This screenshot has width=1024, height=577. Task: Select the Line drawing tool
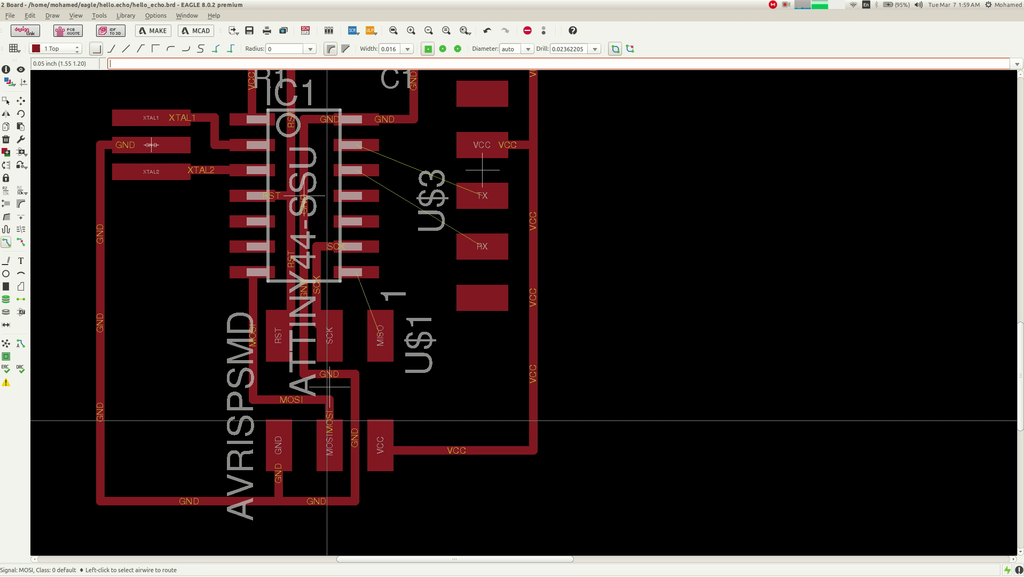pos(6,260)
